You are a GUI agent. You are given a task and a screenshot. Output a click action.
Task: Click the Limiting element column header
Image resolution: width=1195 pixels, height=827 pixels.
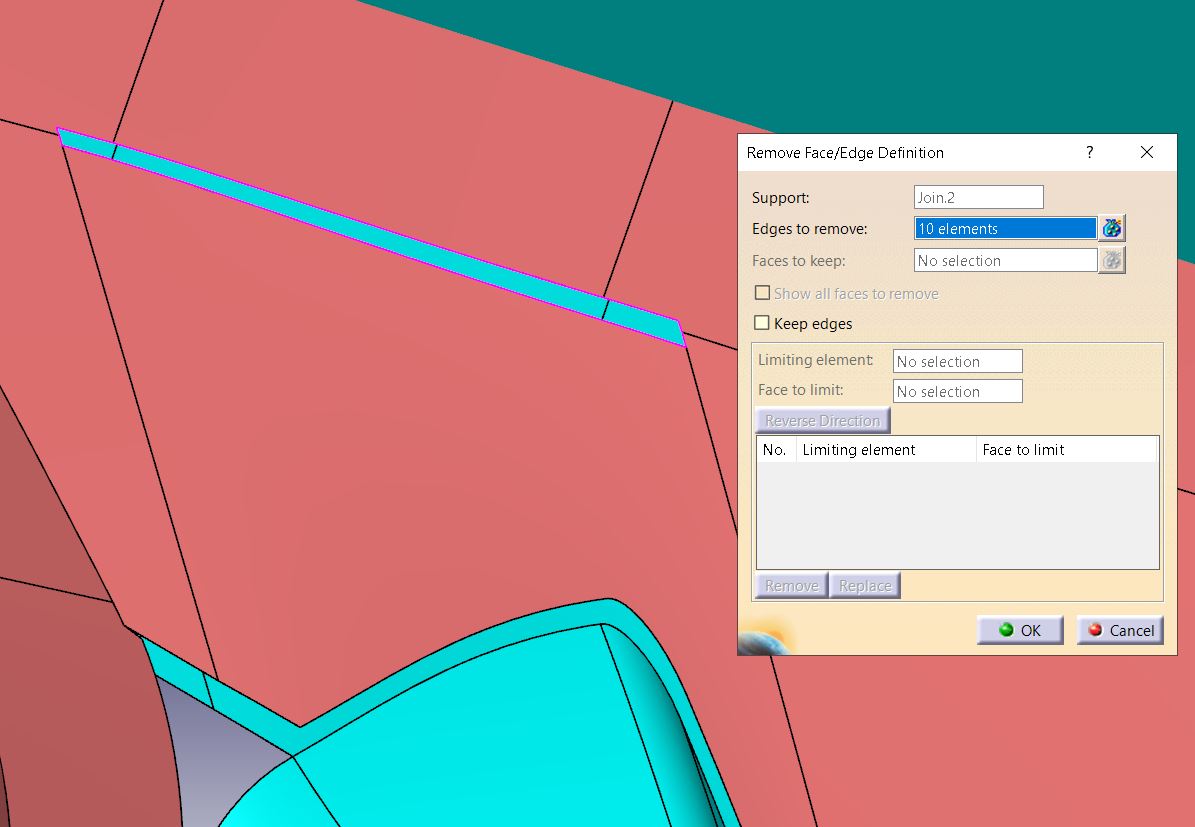885,449
